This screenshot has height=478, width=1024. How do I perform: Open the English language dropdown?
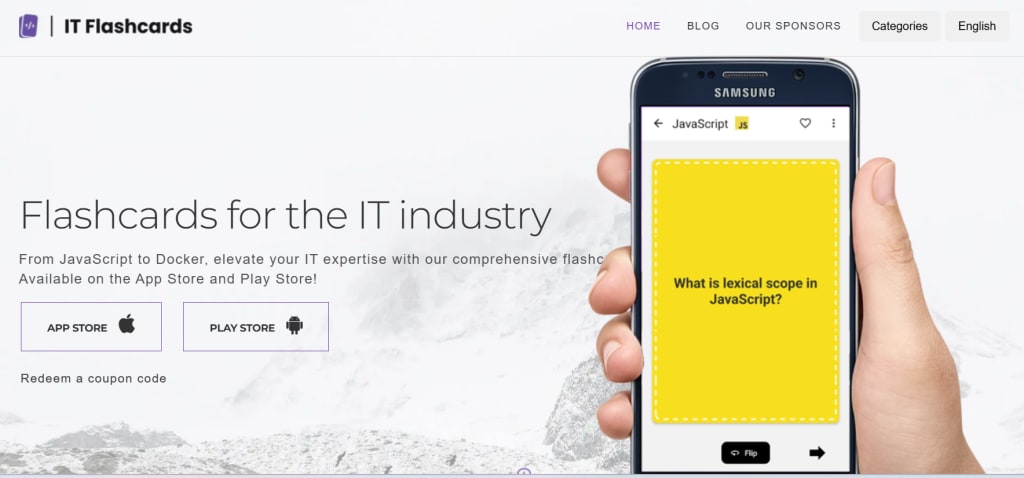pyautogui.click(x=977, y=26)
